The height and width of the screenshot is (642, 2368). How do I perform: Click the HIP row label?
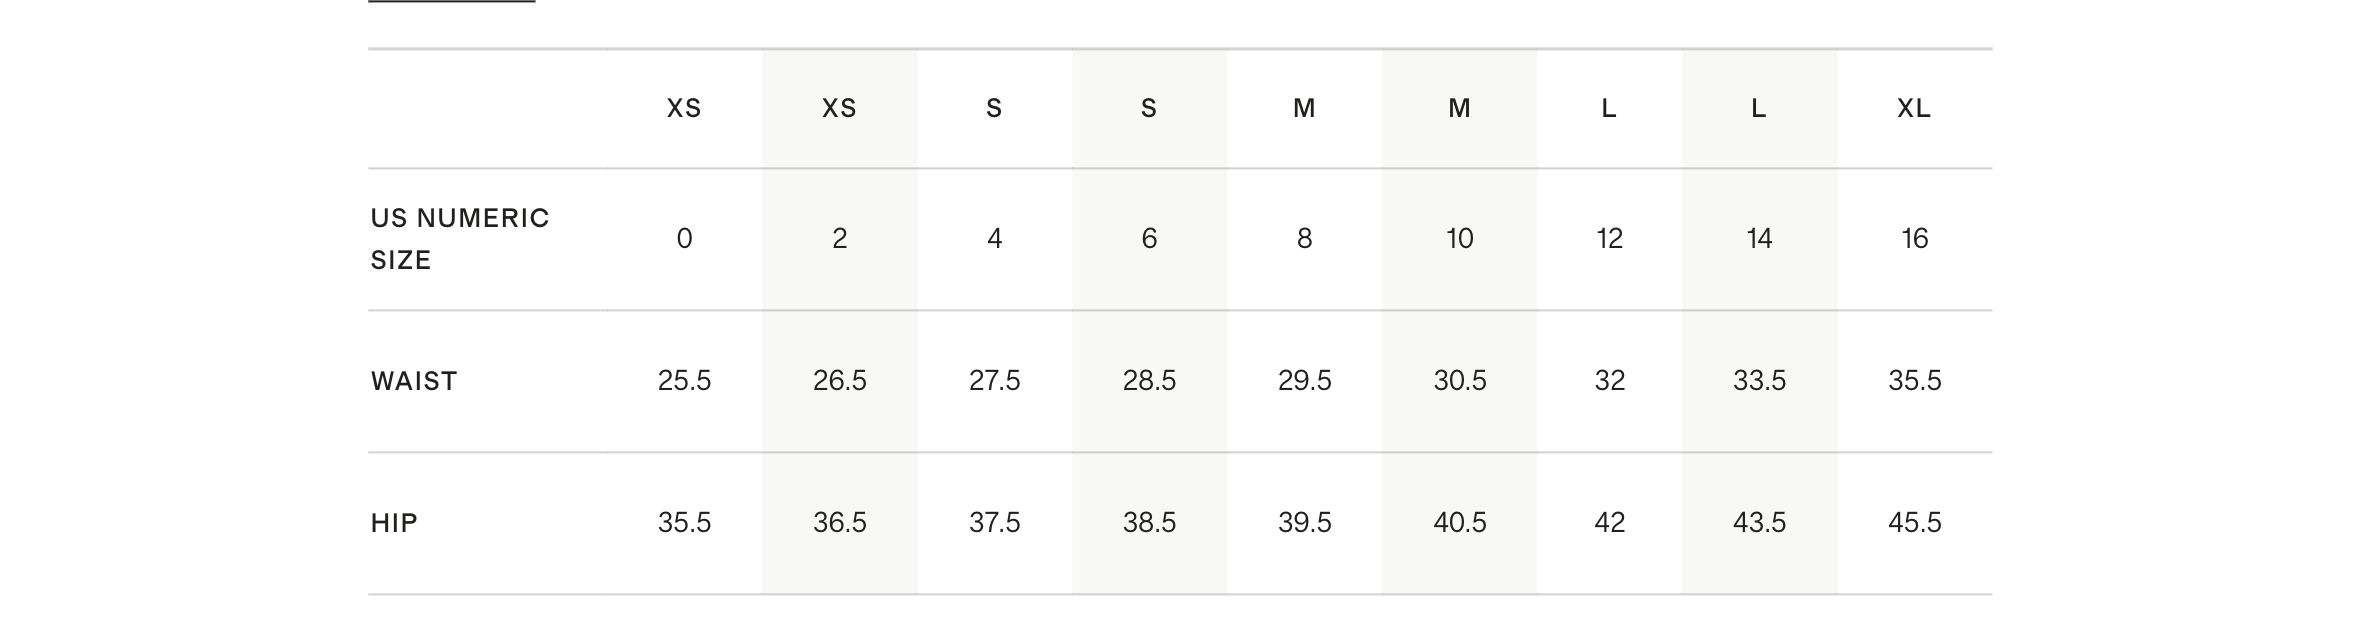pos(394,523)
